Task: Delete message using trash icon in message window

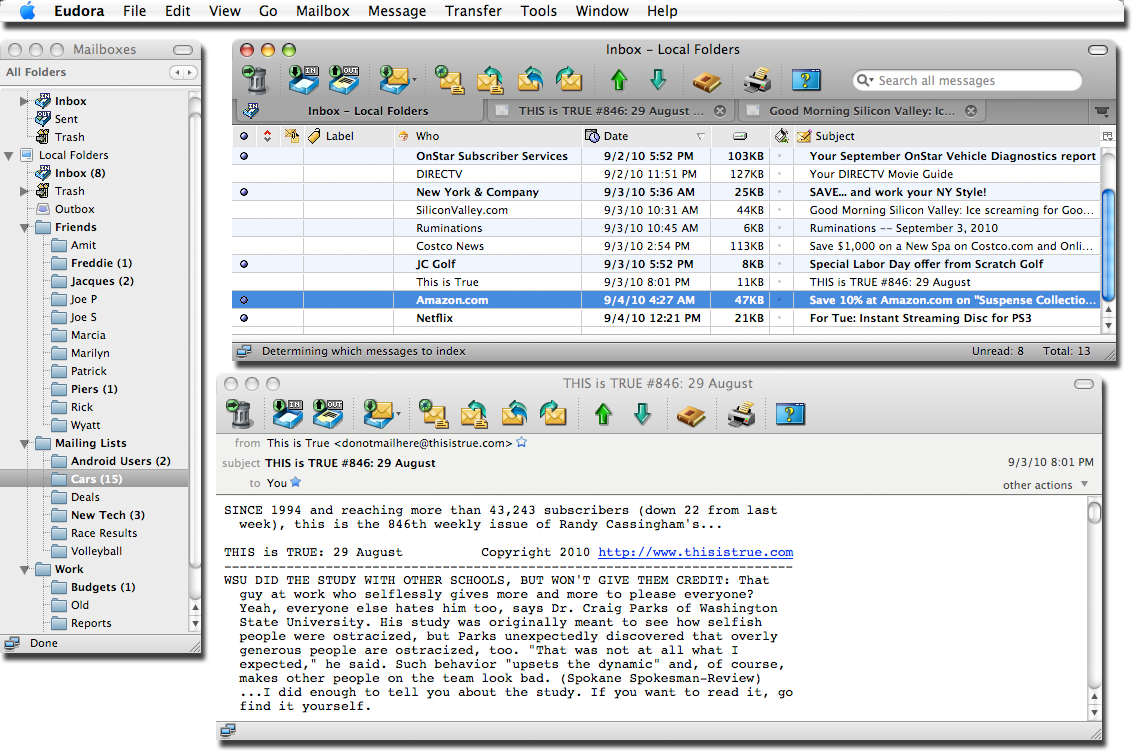Action: pyautogui.click(x=238, y=414)
